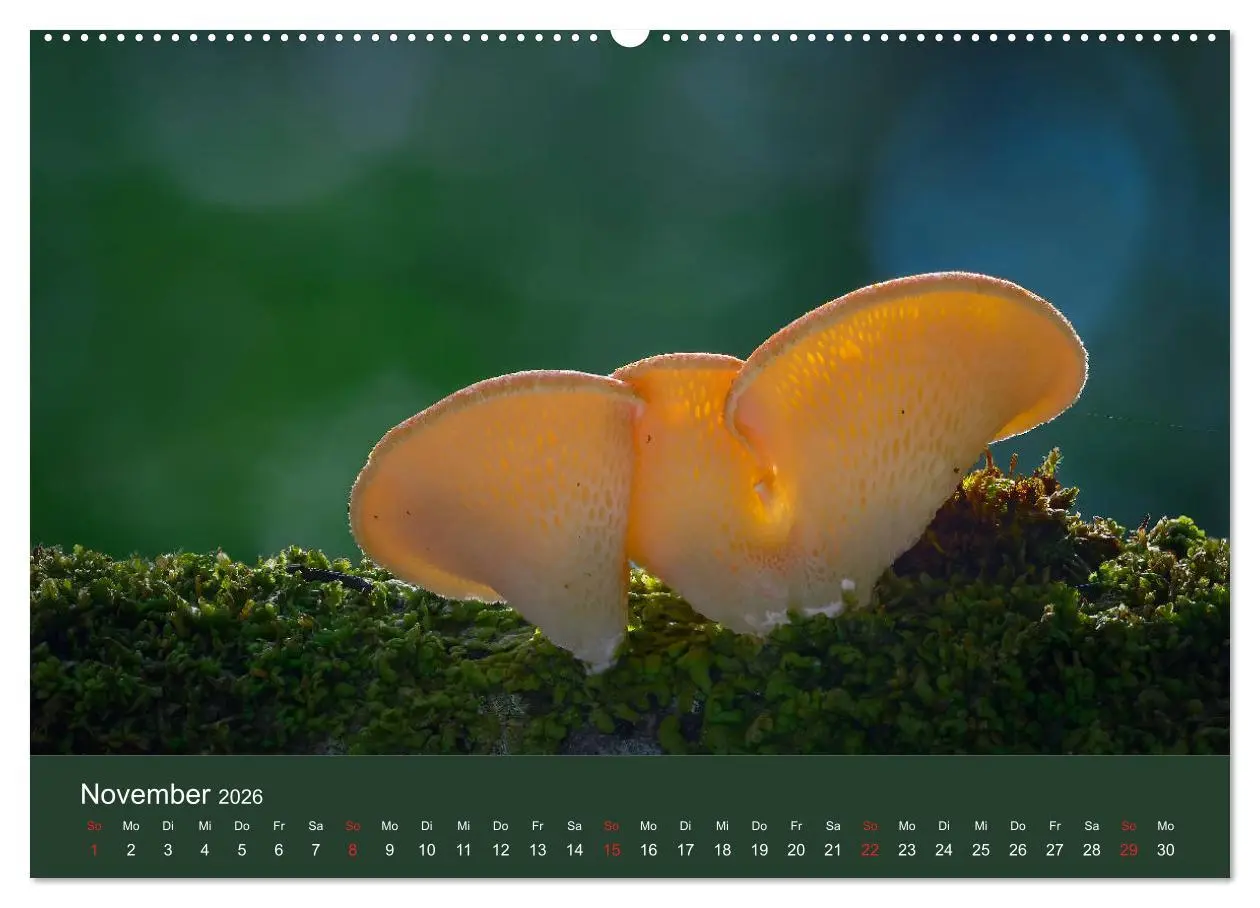This screenshot has height=908, width=1260.
Task: Click date 28 in the calendar row
Action: (1092, 850)
